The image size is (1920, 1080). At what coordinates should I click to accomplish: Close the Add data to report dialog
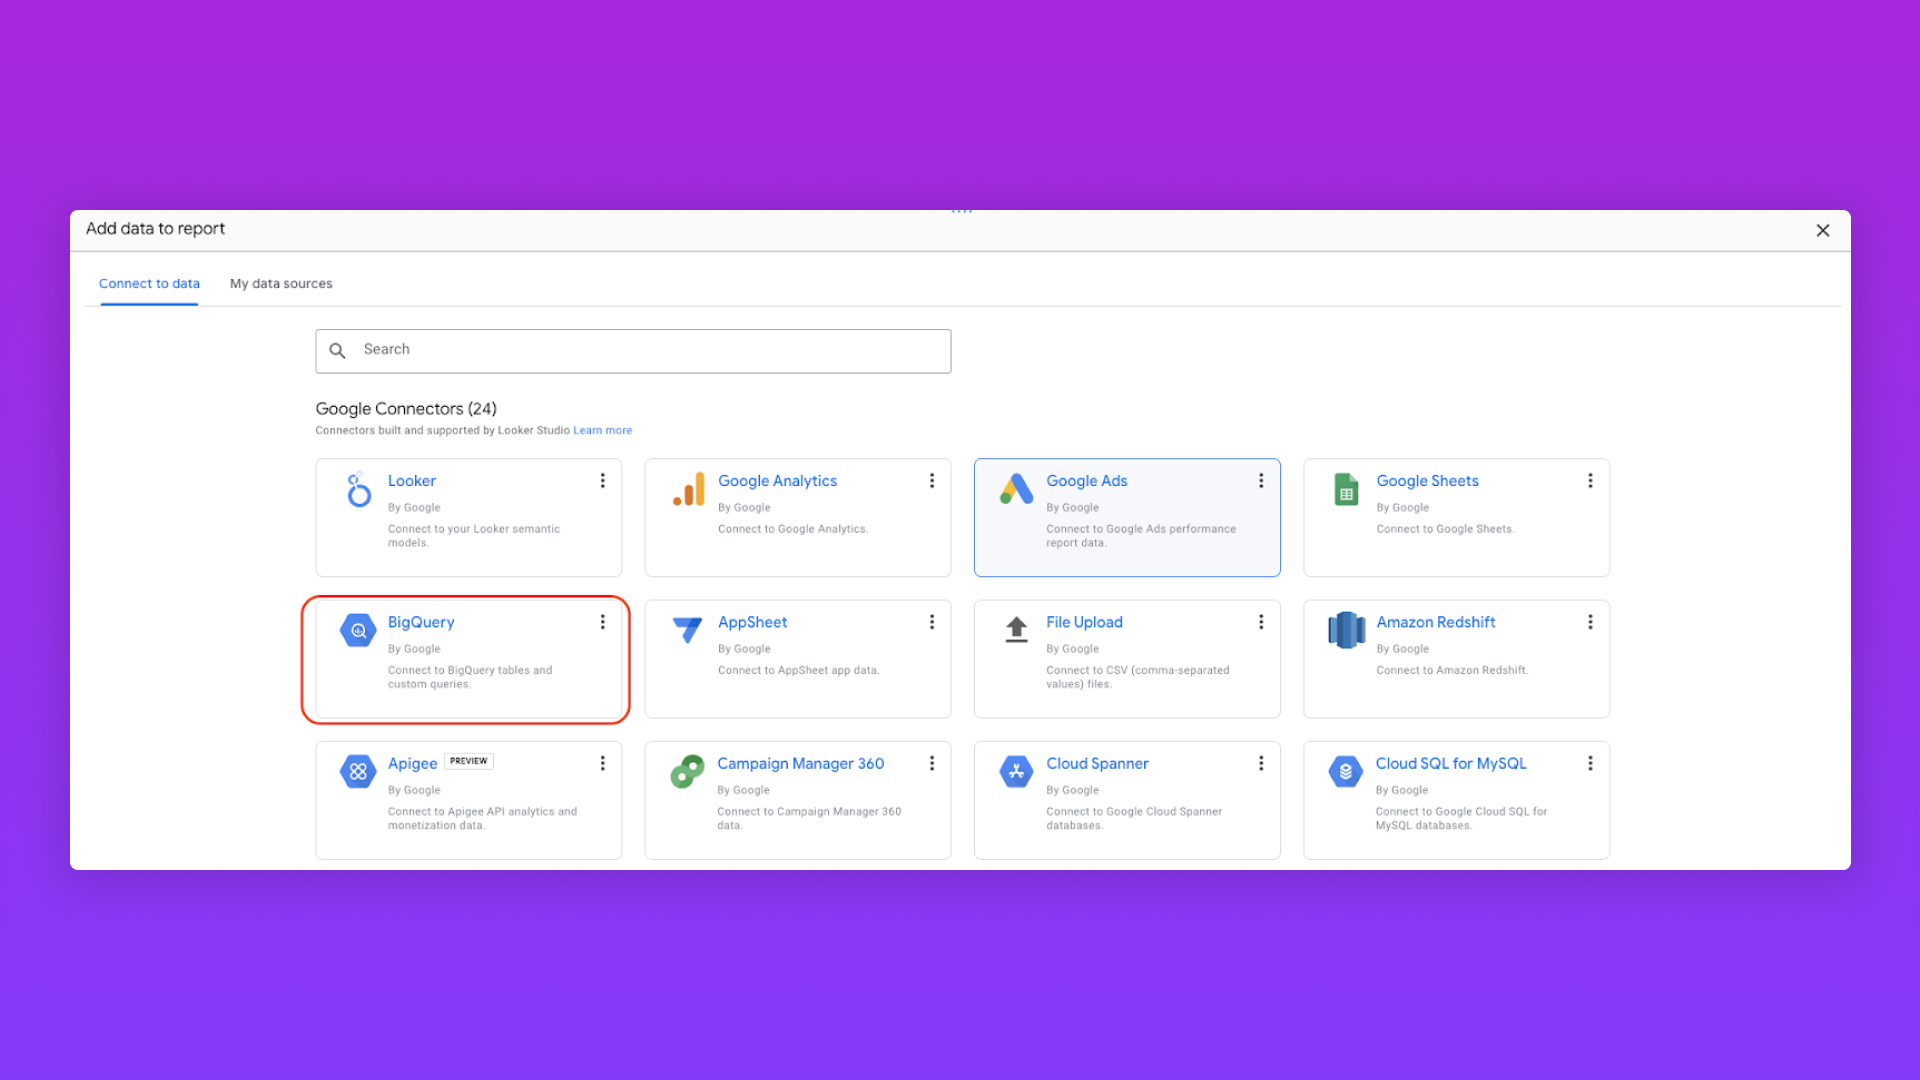pyautogui.click(x=1823, y=231)
